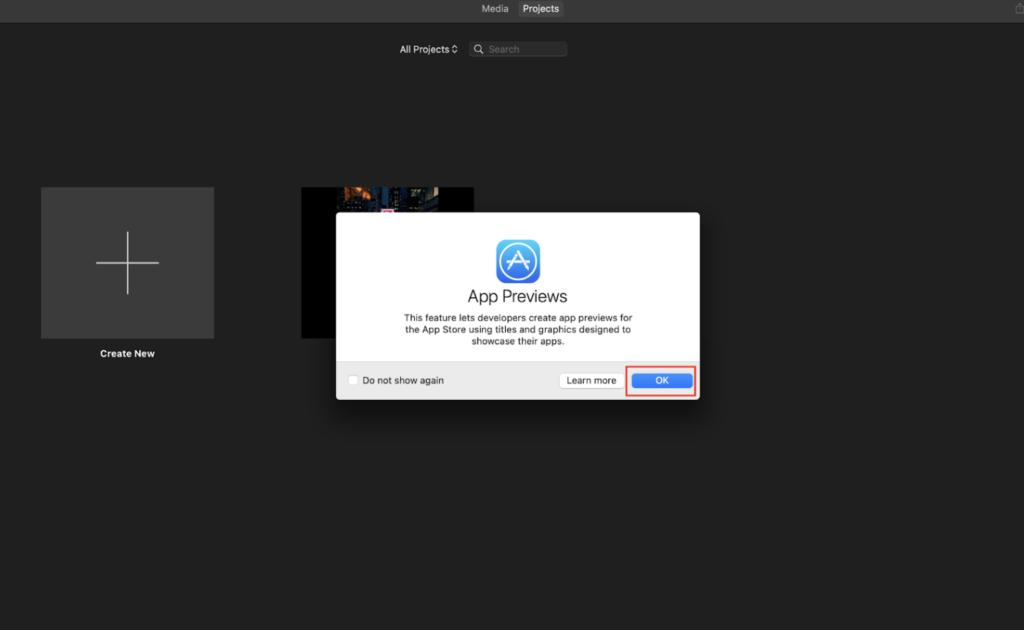1024x630 pixels.
Task: Click the plus icon on Create New tile
Action: [x=127, y=262]
